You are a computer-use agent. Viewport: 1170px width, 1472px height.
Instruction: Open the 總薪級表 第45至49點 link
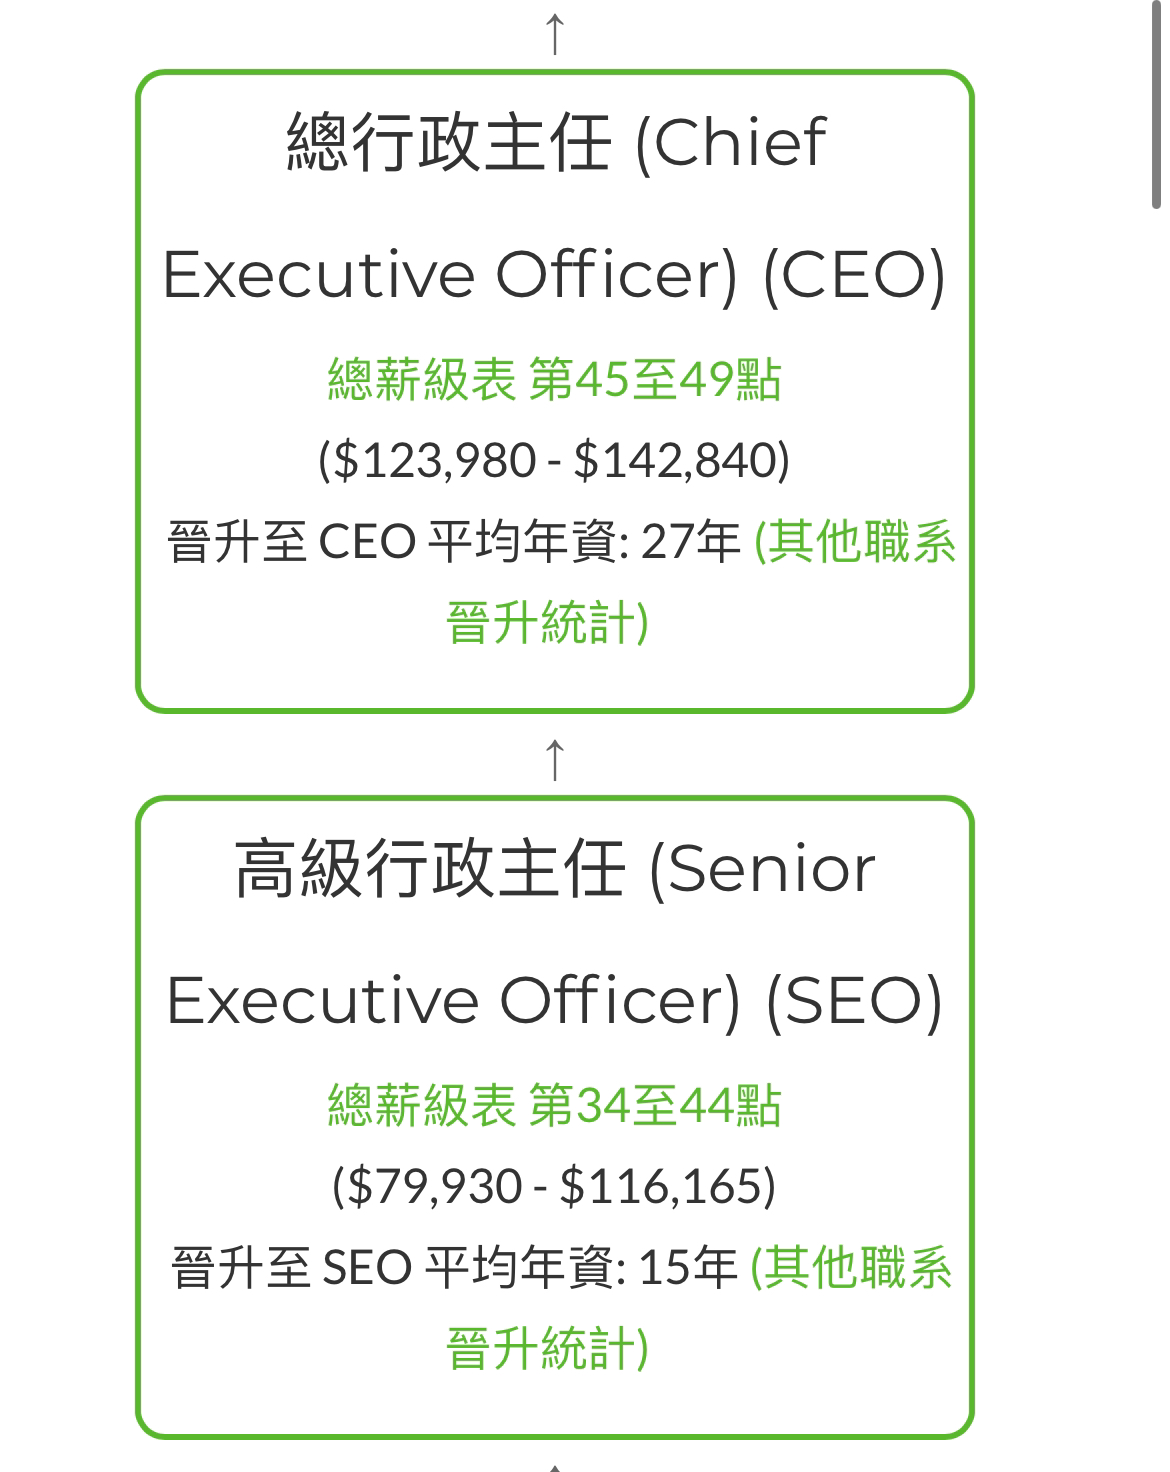tap(555, 380)
